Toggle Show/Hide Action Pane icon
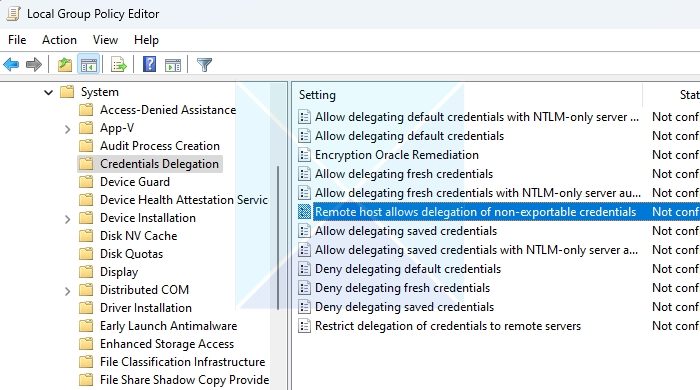 pos(173,65)
